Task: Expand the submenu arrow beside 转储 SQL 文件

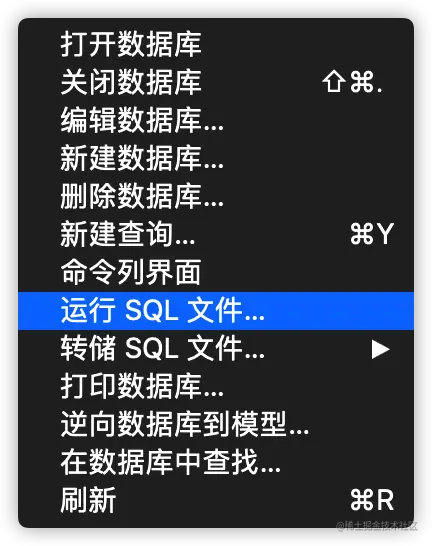Action: click(380, 349)
